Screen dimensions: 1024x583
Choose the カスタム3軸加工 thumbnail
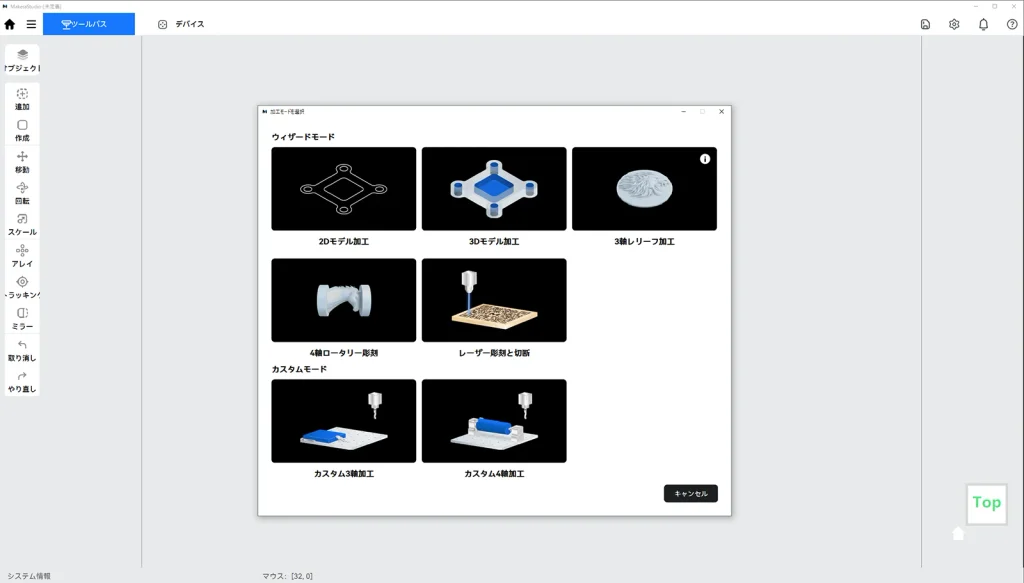[344, 421]
